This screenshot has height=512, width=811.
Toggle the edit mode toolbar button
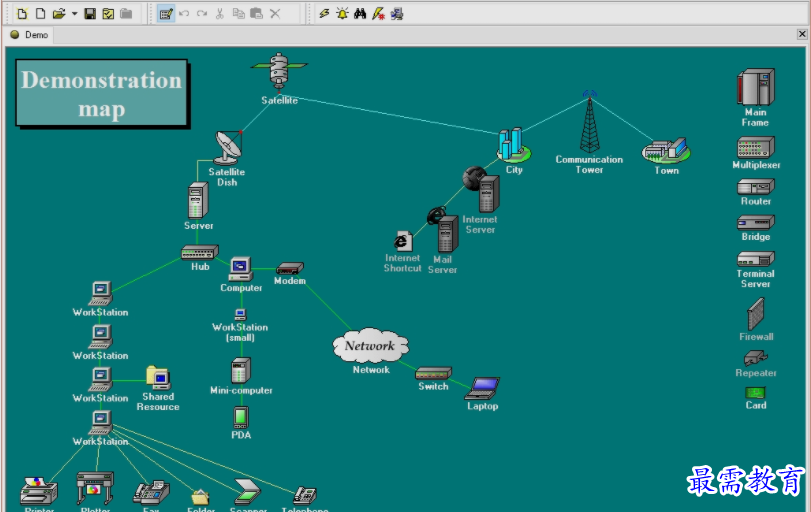pyautogui.click(x=166, y=14)
